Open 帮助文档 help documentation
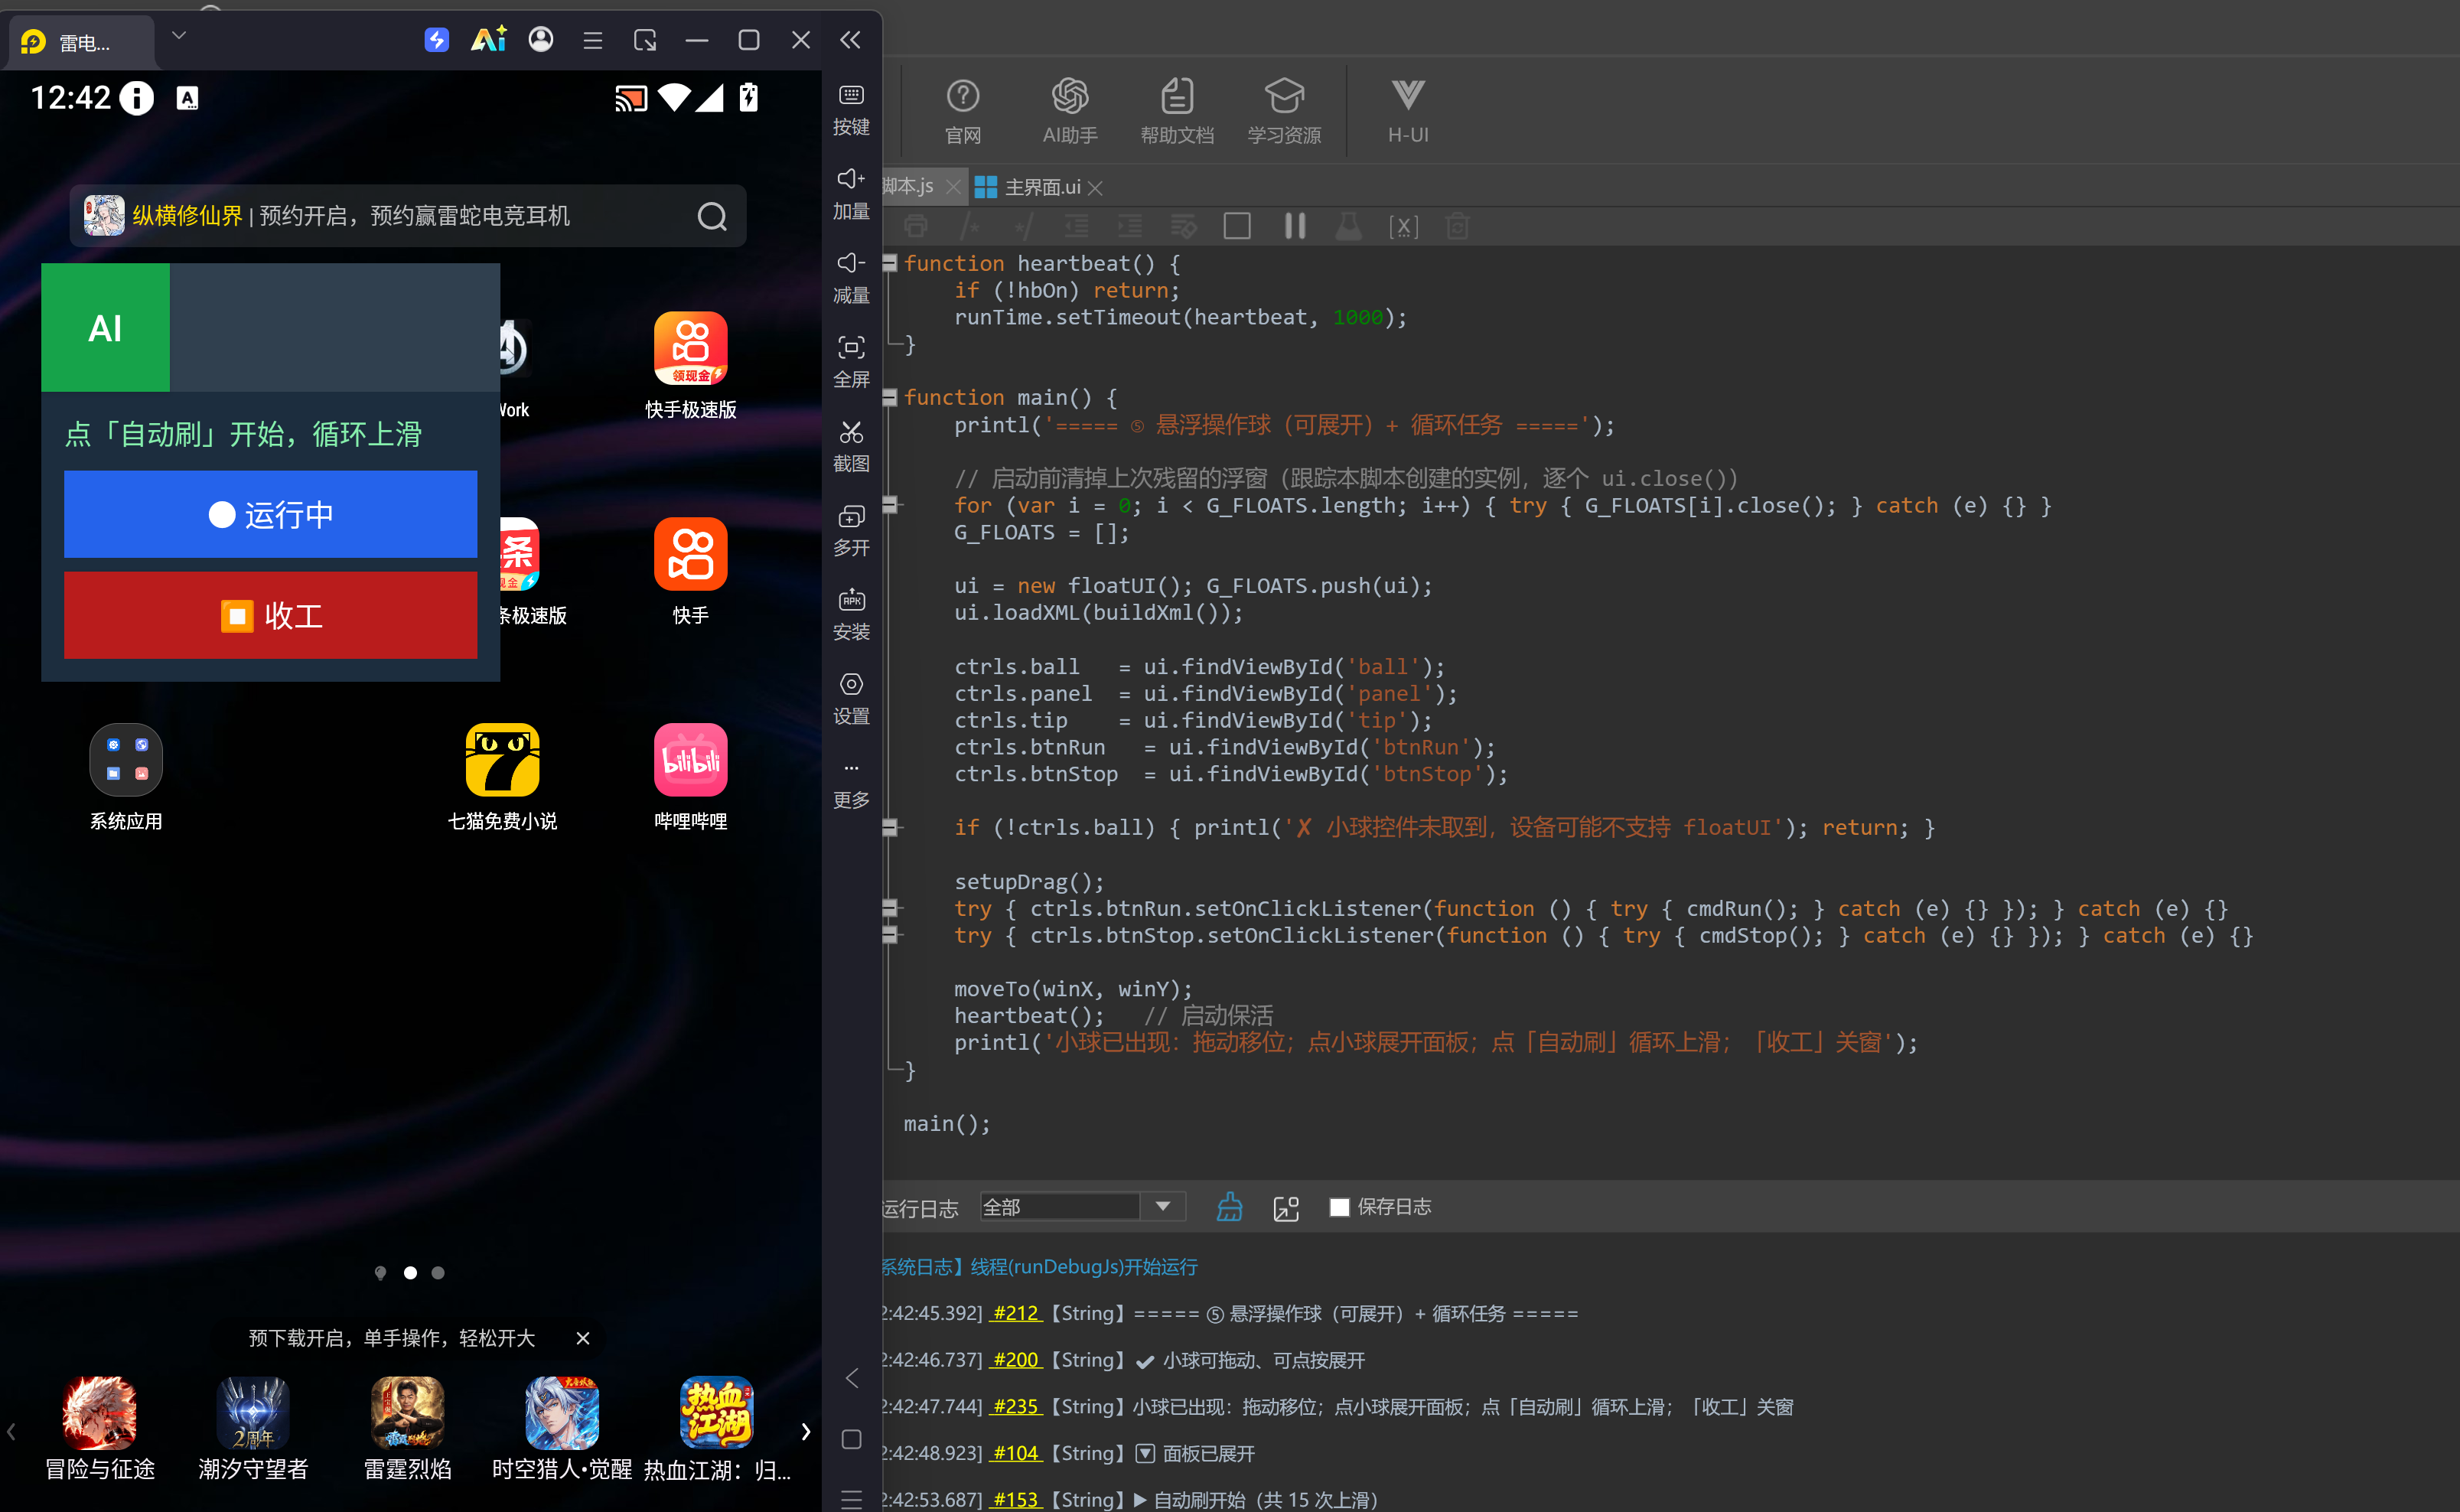 pos(1177,111)
